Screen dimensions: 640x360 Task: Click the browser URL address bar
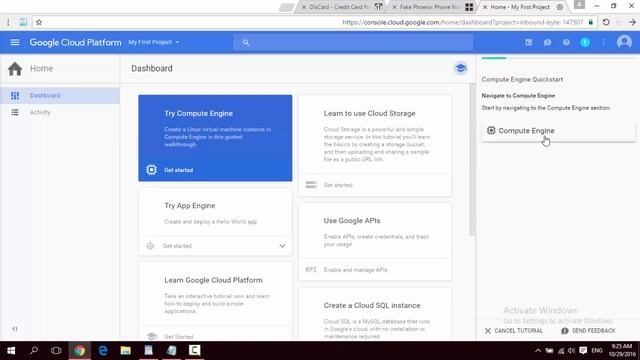[314, 22]
